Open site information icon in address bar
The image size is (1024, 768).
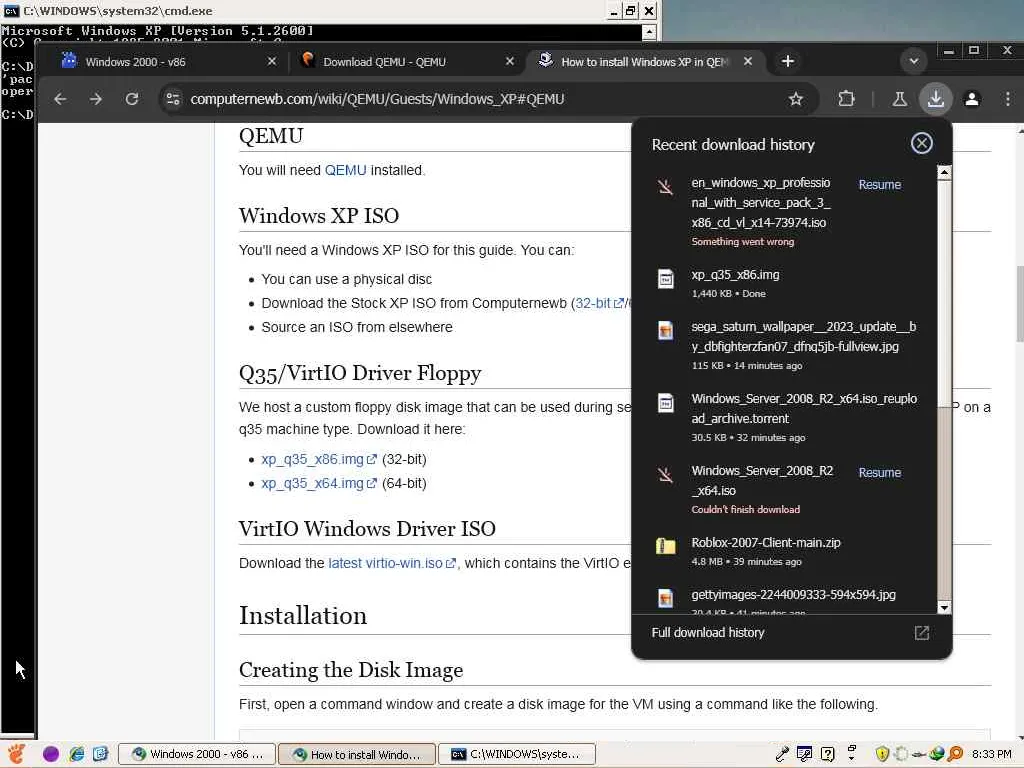tap(173, 99)
